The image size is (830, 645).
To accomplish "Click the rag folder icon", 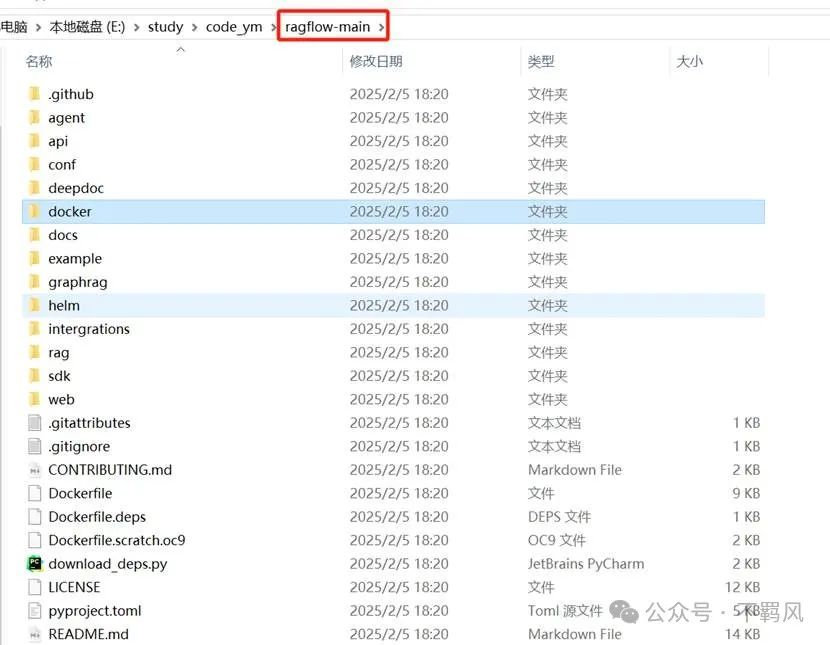I will 34,352.
